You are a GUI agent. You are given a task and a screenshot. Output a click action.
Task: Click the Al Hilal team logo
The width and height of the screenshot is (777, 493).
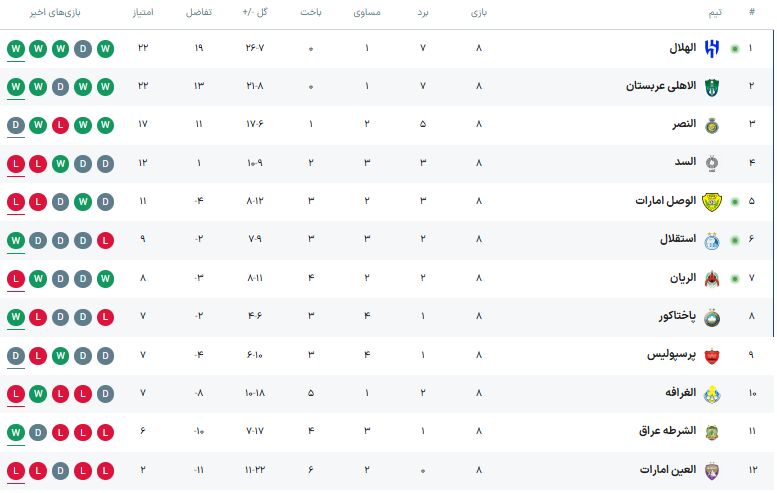click(x=712, y=48)
